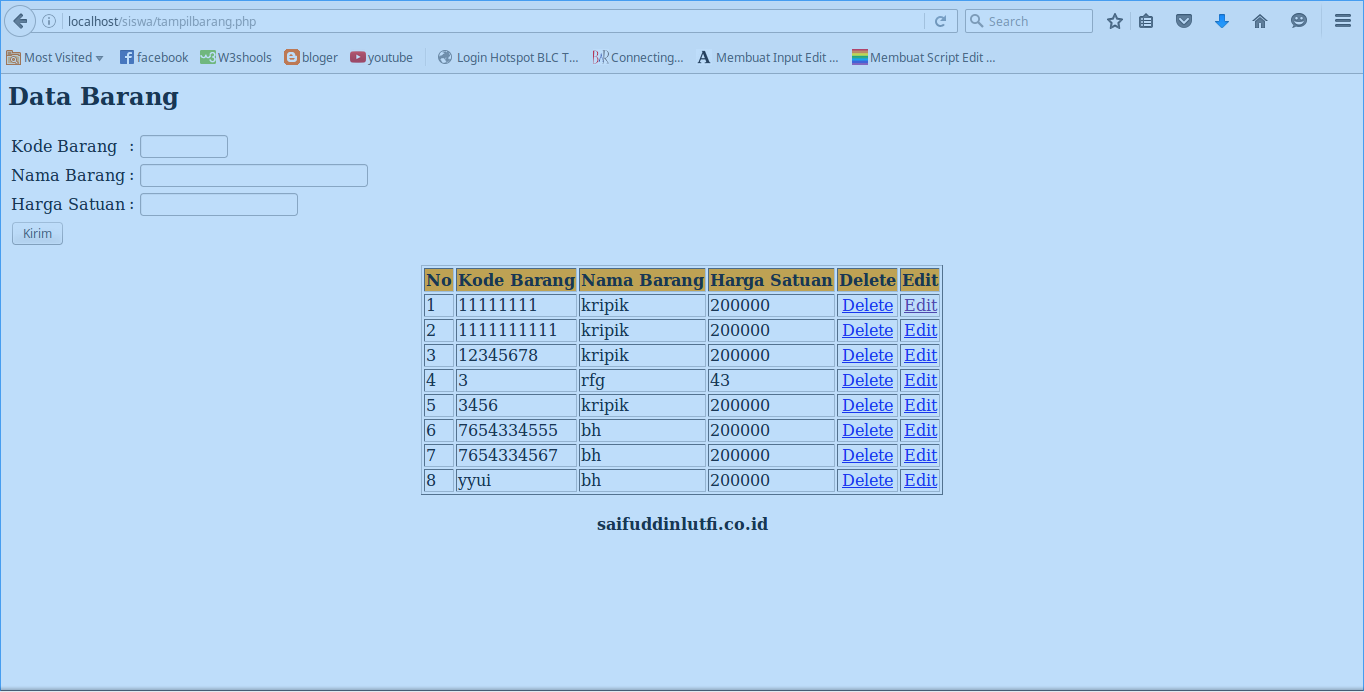The image size is (1364, 692).
Task: Expand the Most Visited bookmarks folder
Action: (55, 57)
